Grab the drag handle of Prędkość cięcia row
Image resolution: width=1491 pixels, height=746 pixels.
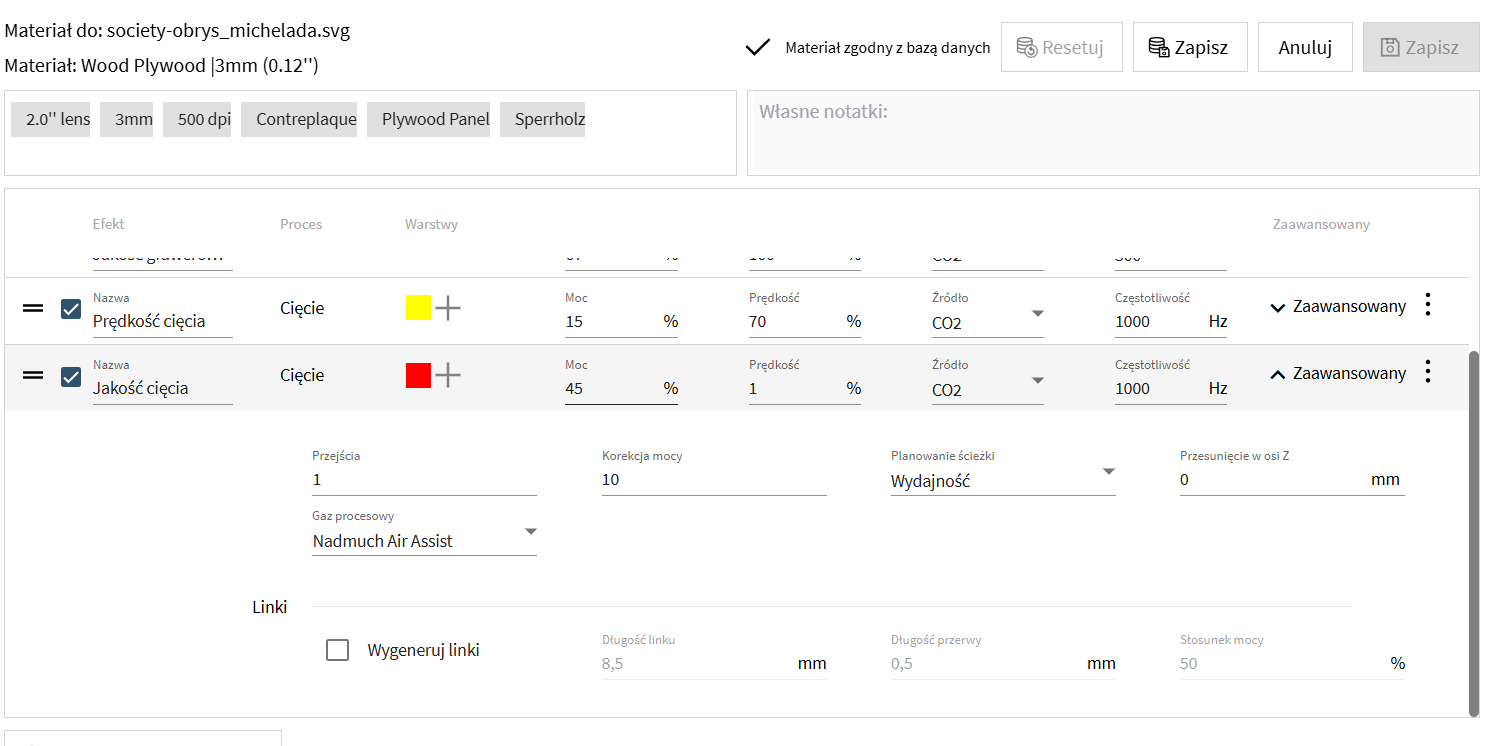coord(33,309)
